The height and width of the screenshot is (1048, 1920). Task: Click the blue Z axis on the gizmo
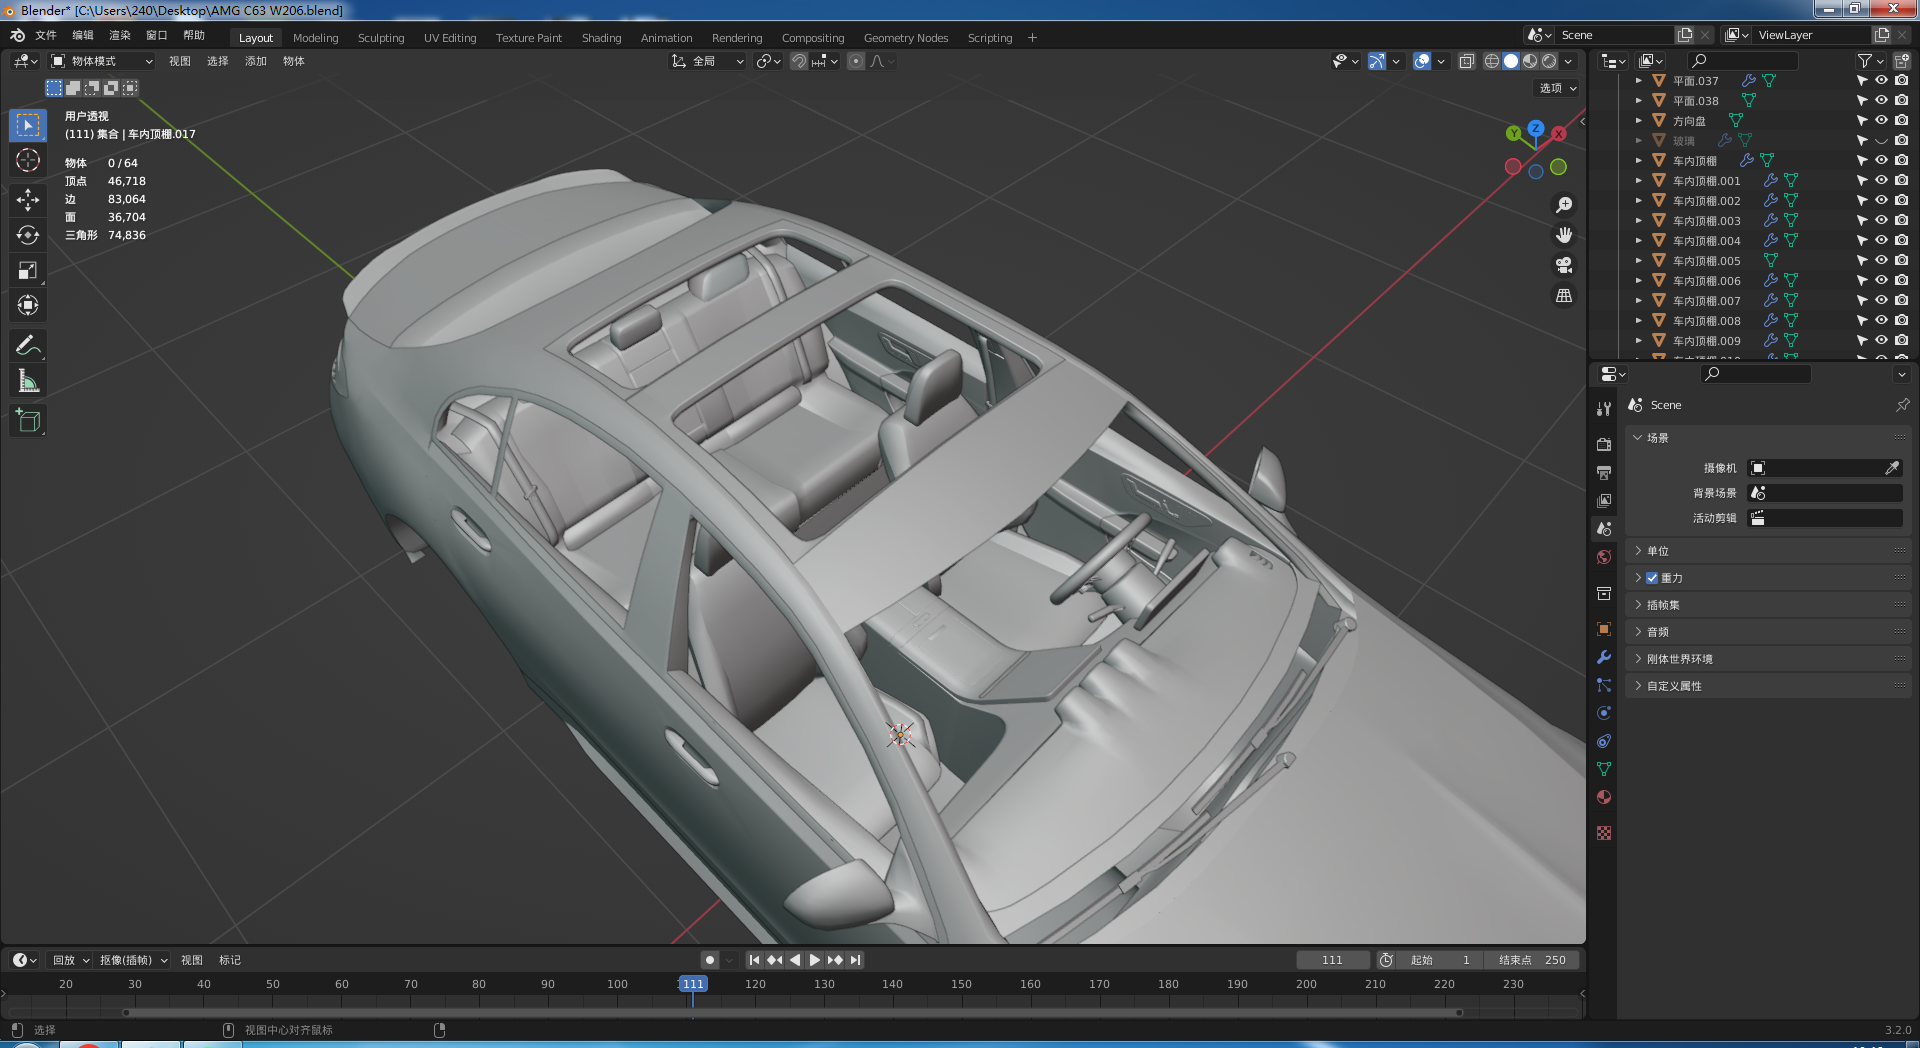(1536, 128)
